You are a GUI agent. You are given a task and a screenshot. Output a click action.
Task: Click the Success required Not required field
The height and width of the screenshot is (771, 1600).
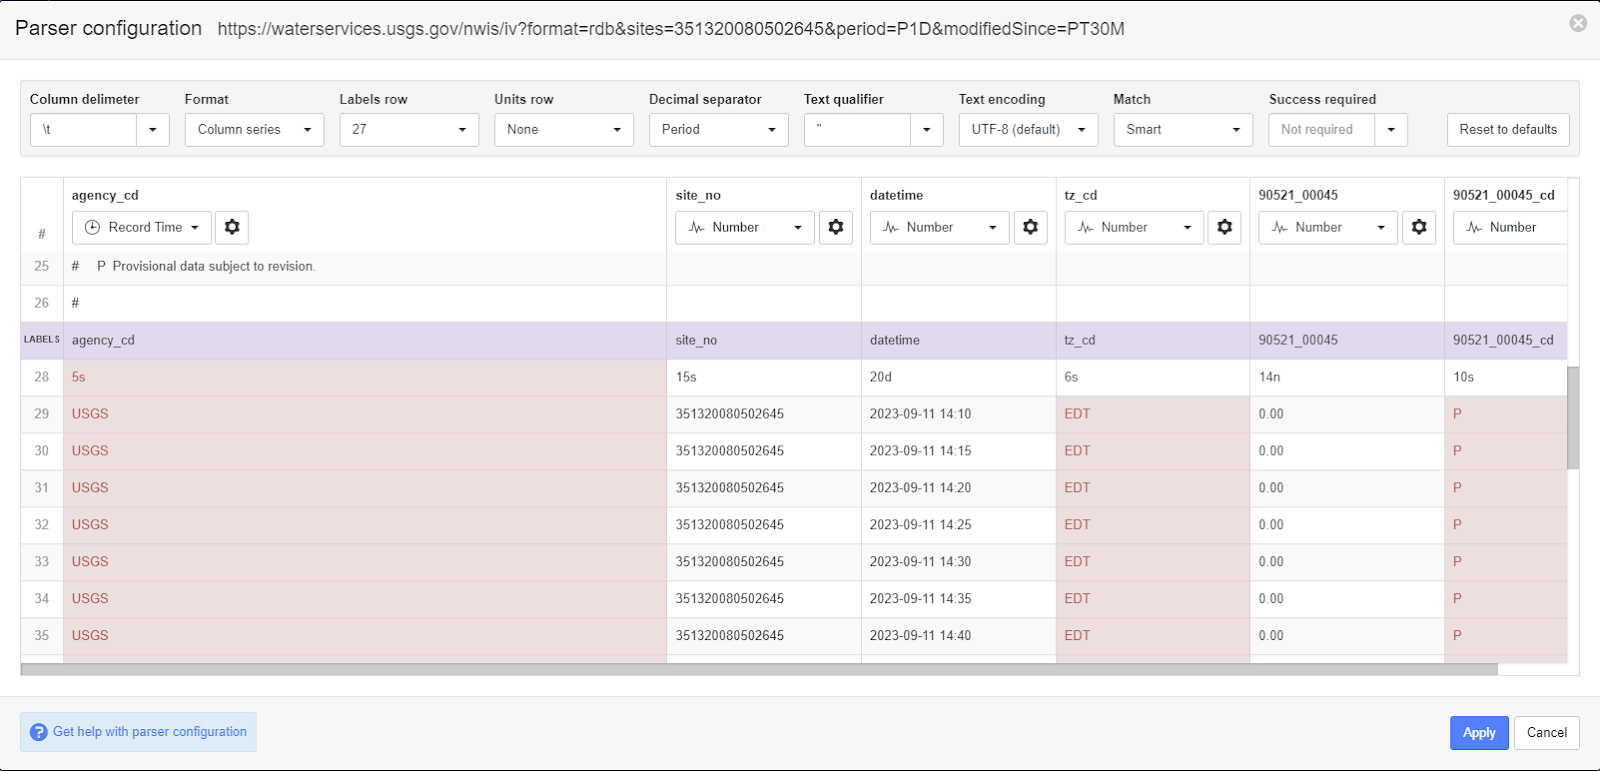tap(1322, 130)
